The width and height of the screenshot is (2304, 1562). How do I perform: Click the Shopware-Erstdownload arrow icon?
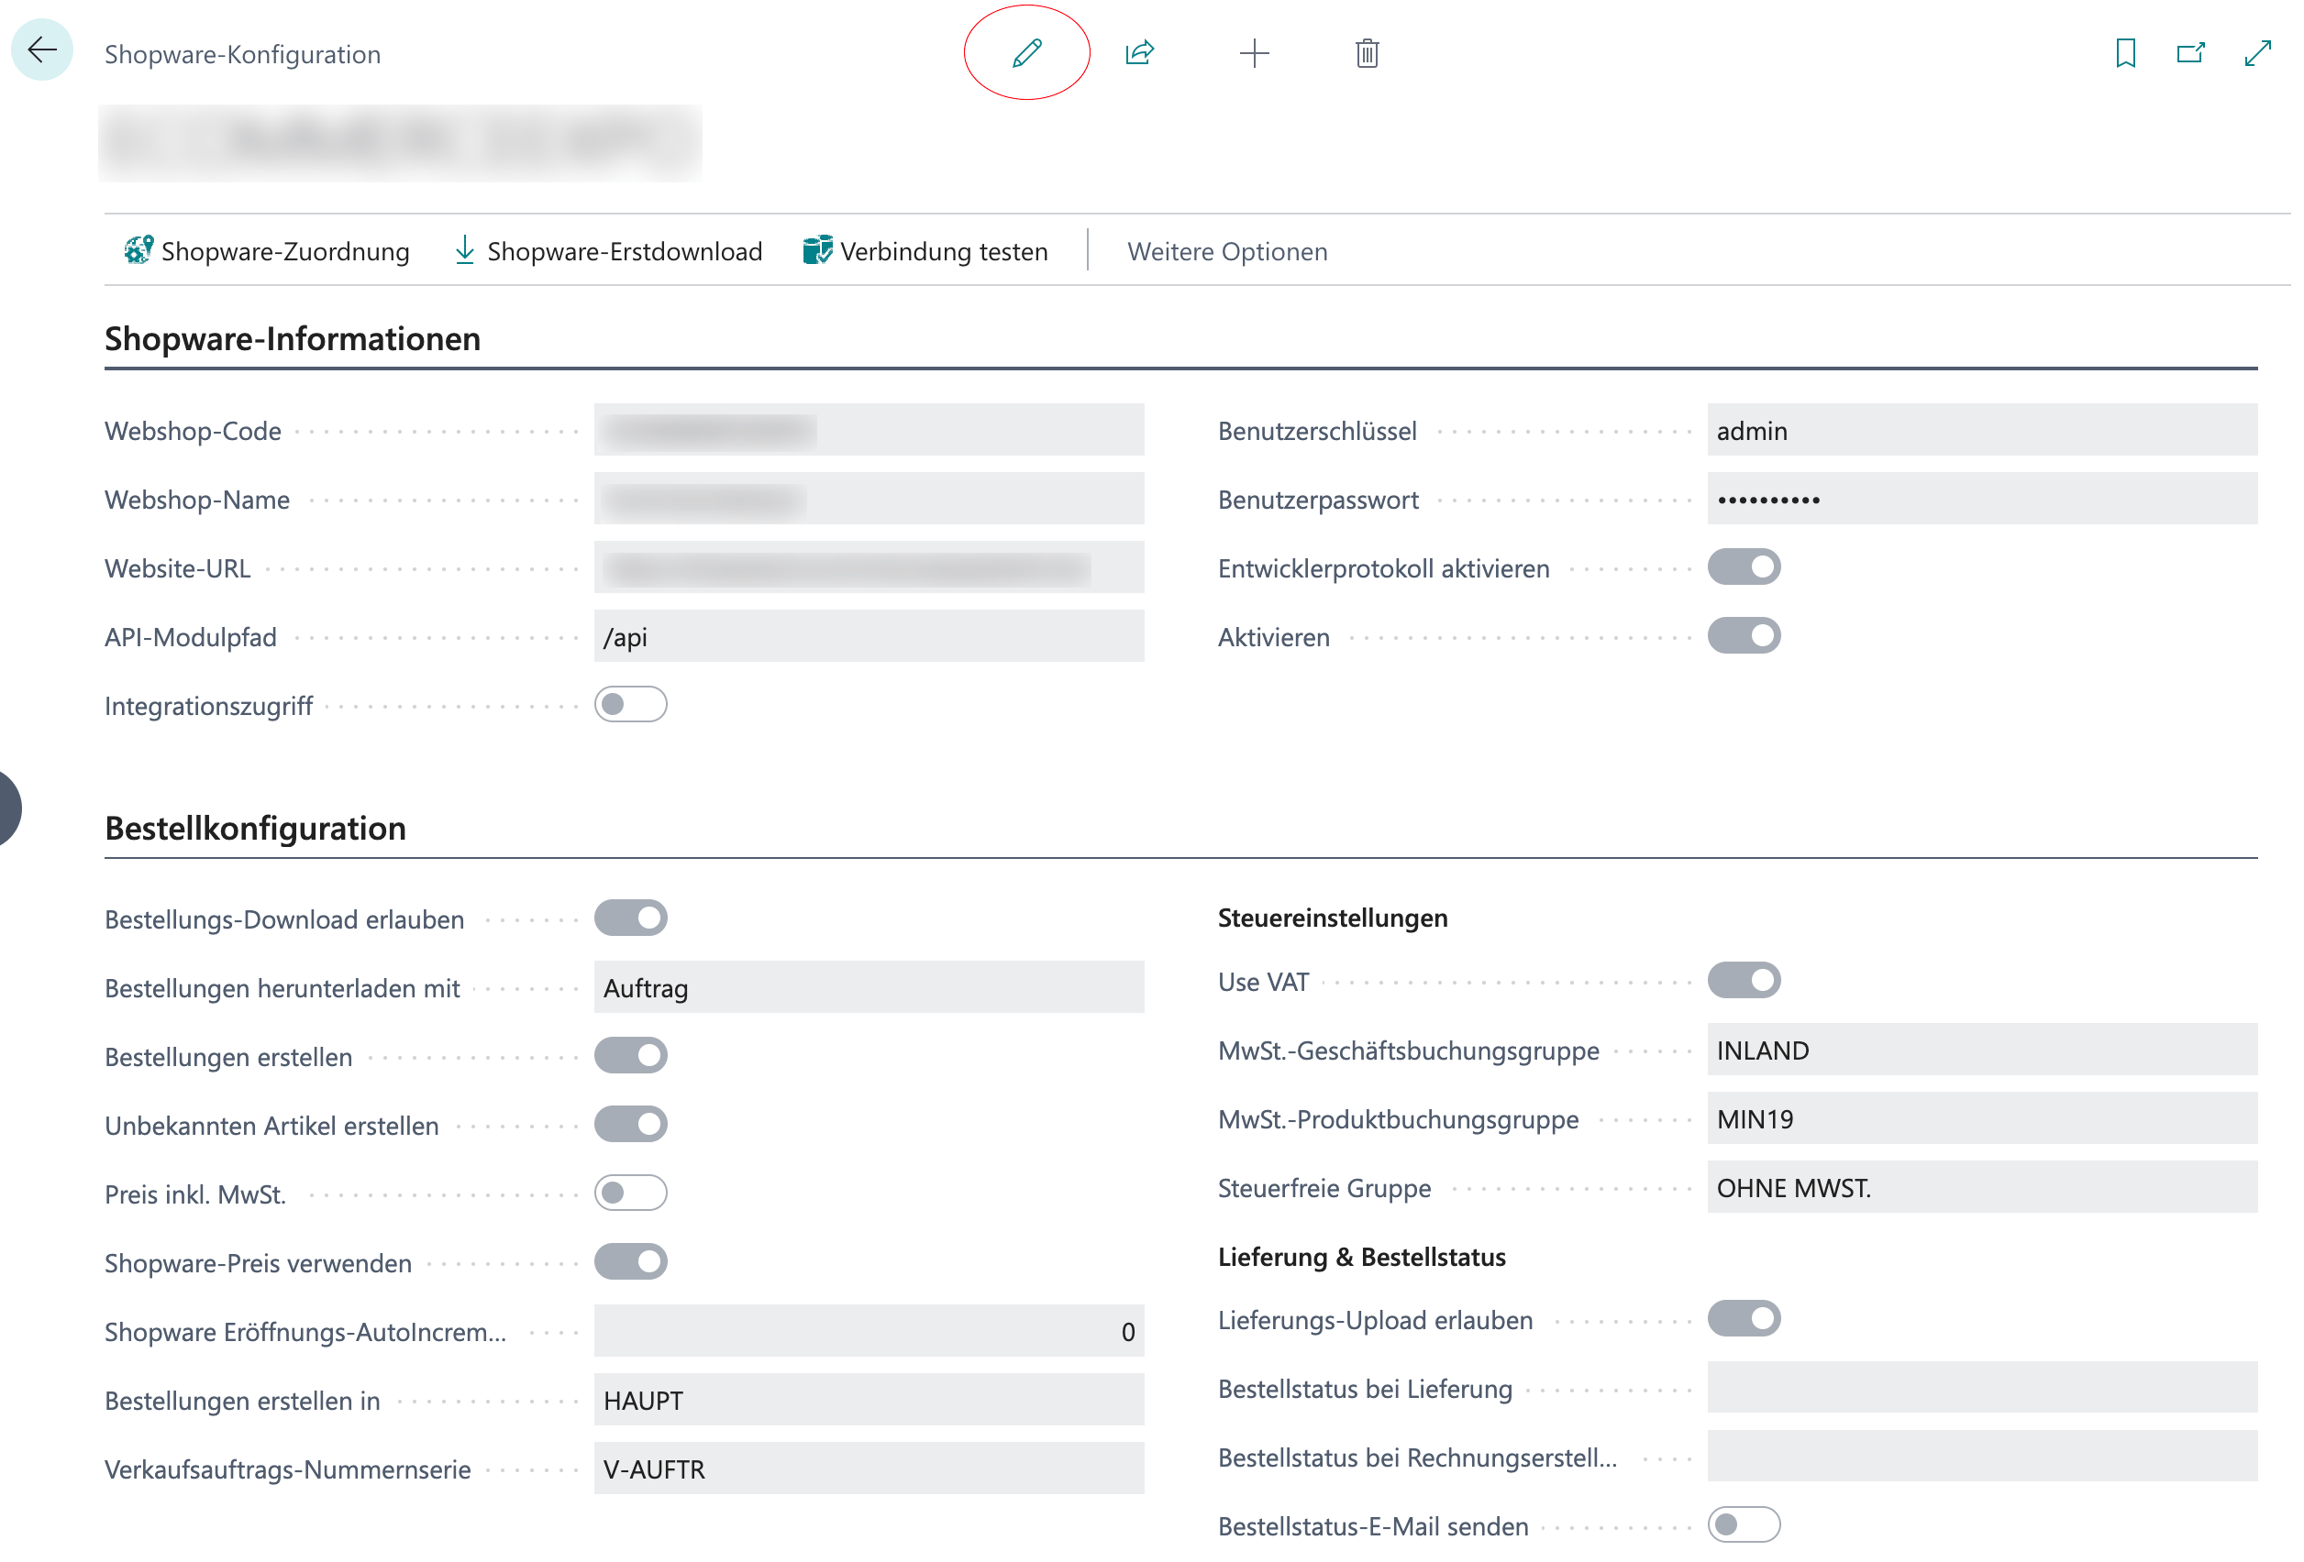click(x=464, y=250)
